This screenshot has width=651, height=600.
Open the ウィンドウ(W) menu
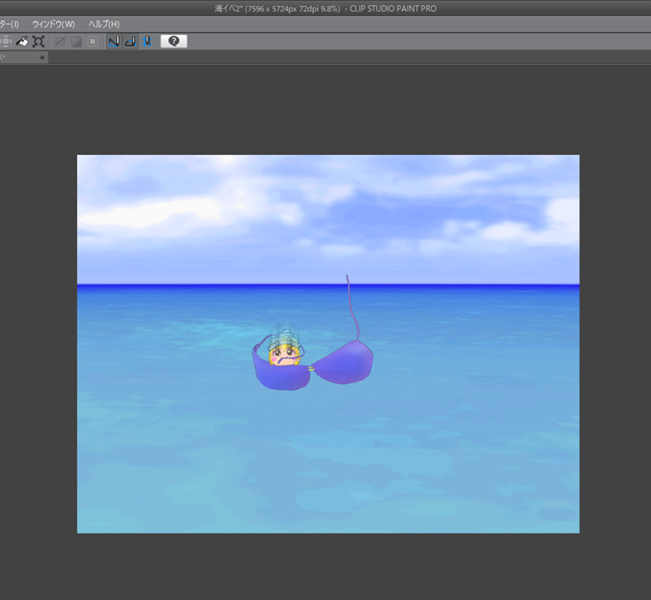tap(54, 24)
